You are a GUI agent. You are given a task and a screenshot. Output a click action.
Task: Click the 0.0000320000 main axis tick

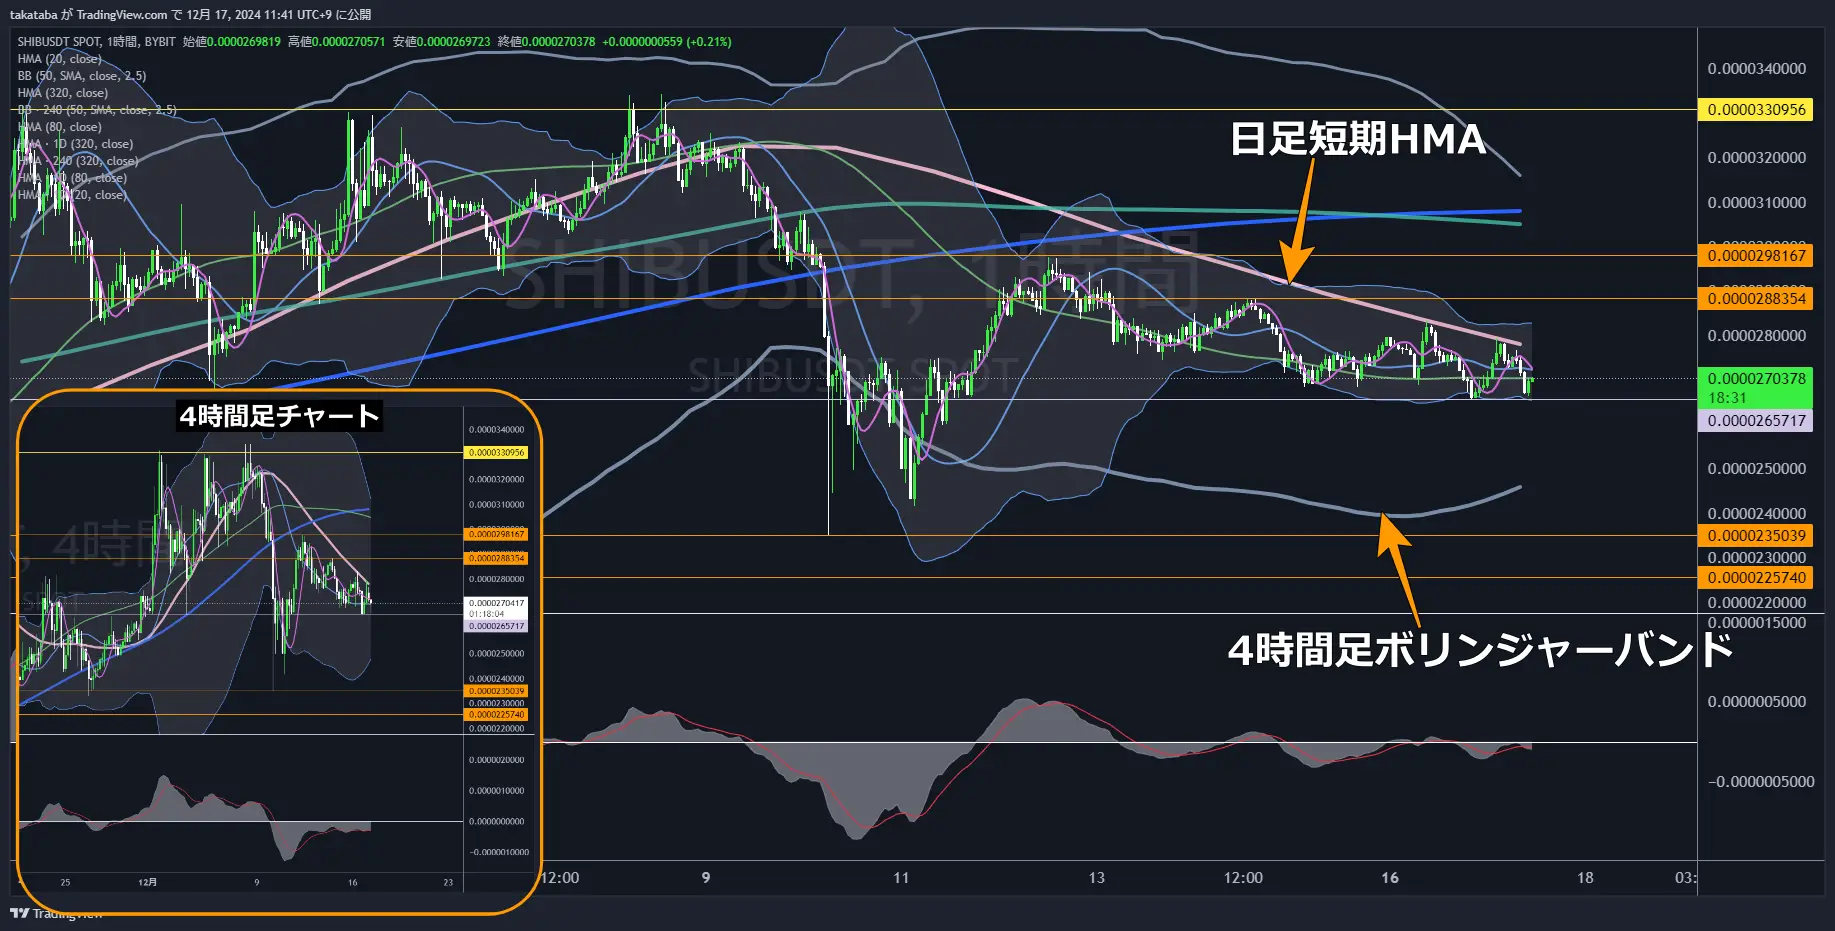(1756, 158)
